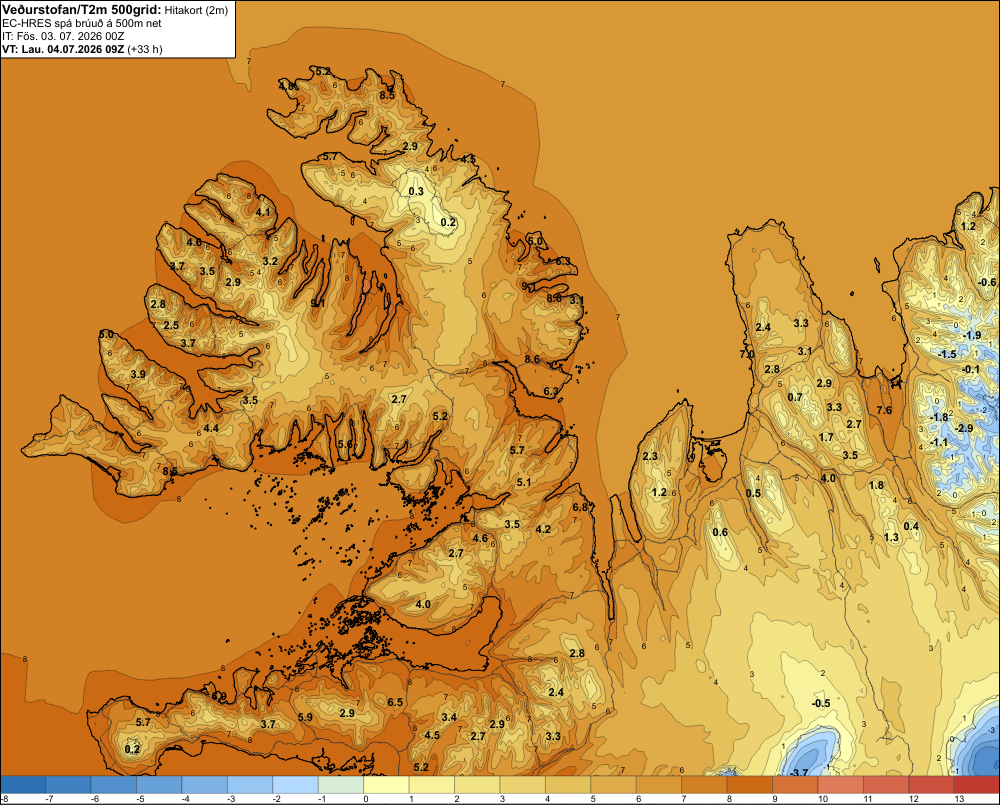Screen dimensions: 1000x805
Task: Click the 9.1 temperature label on the map
Action: 318,303
